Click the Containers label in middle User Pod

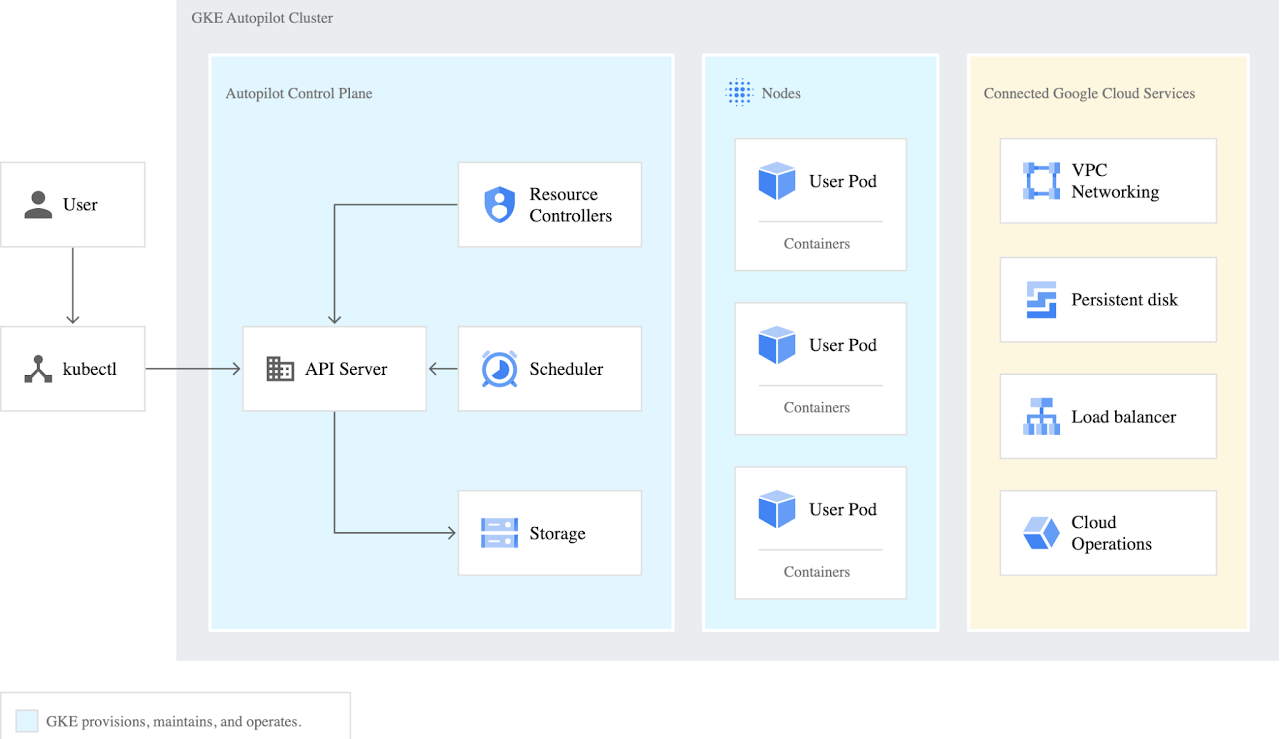click(817, 408)
